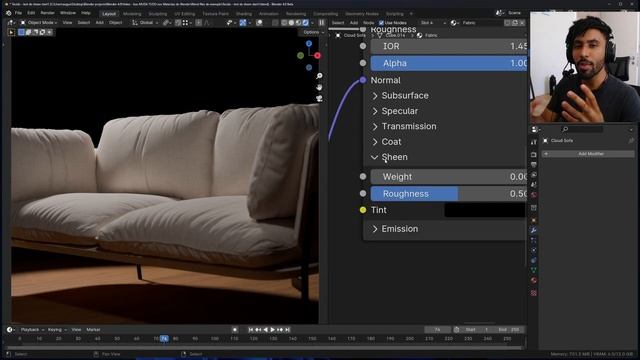Select the rendered viewport shading icon

tap(305, 23)
